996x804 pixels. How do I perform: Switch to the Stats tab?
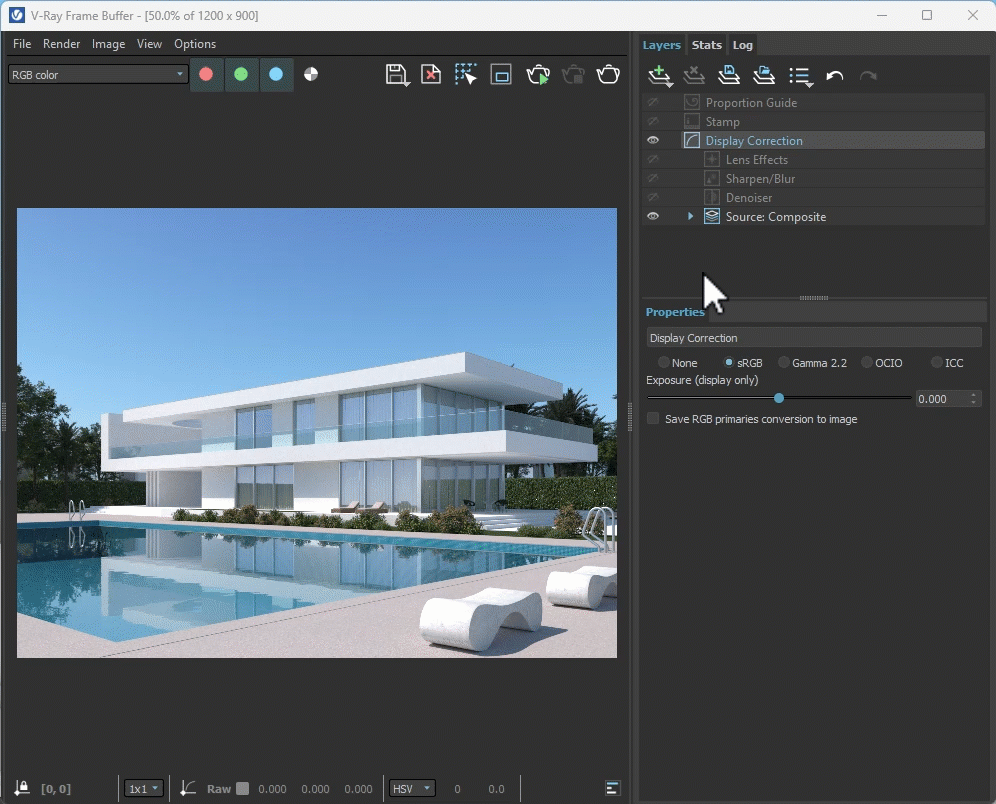(x=706, y=45)
